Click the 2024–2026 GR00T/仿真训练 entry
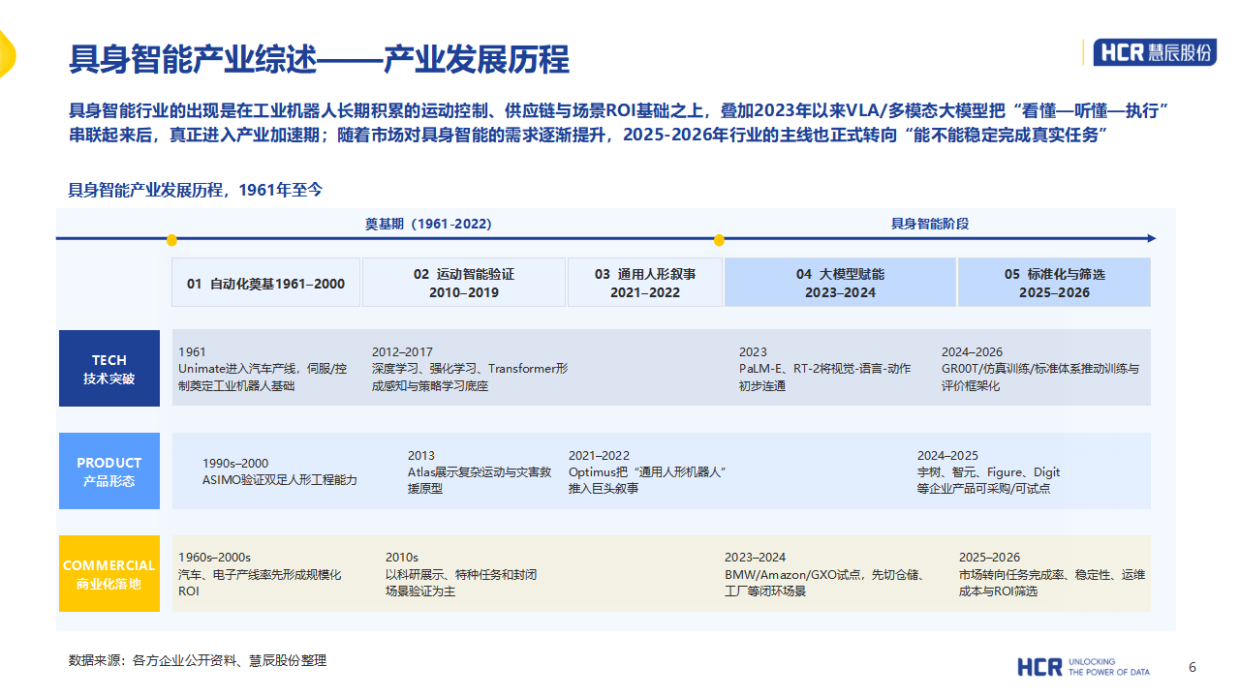Viewport: 1240px width, 697px height. [x=1040, y=368]
